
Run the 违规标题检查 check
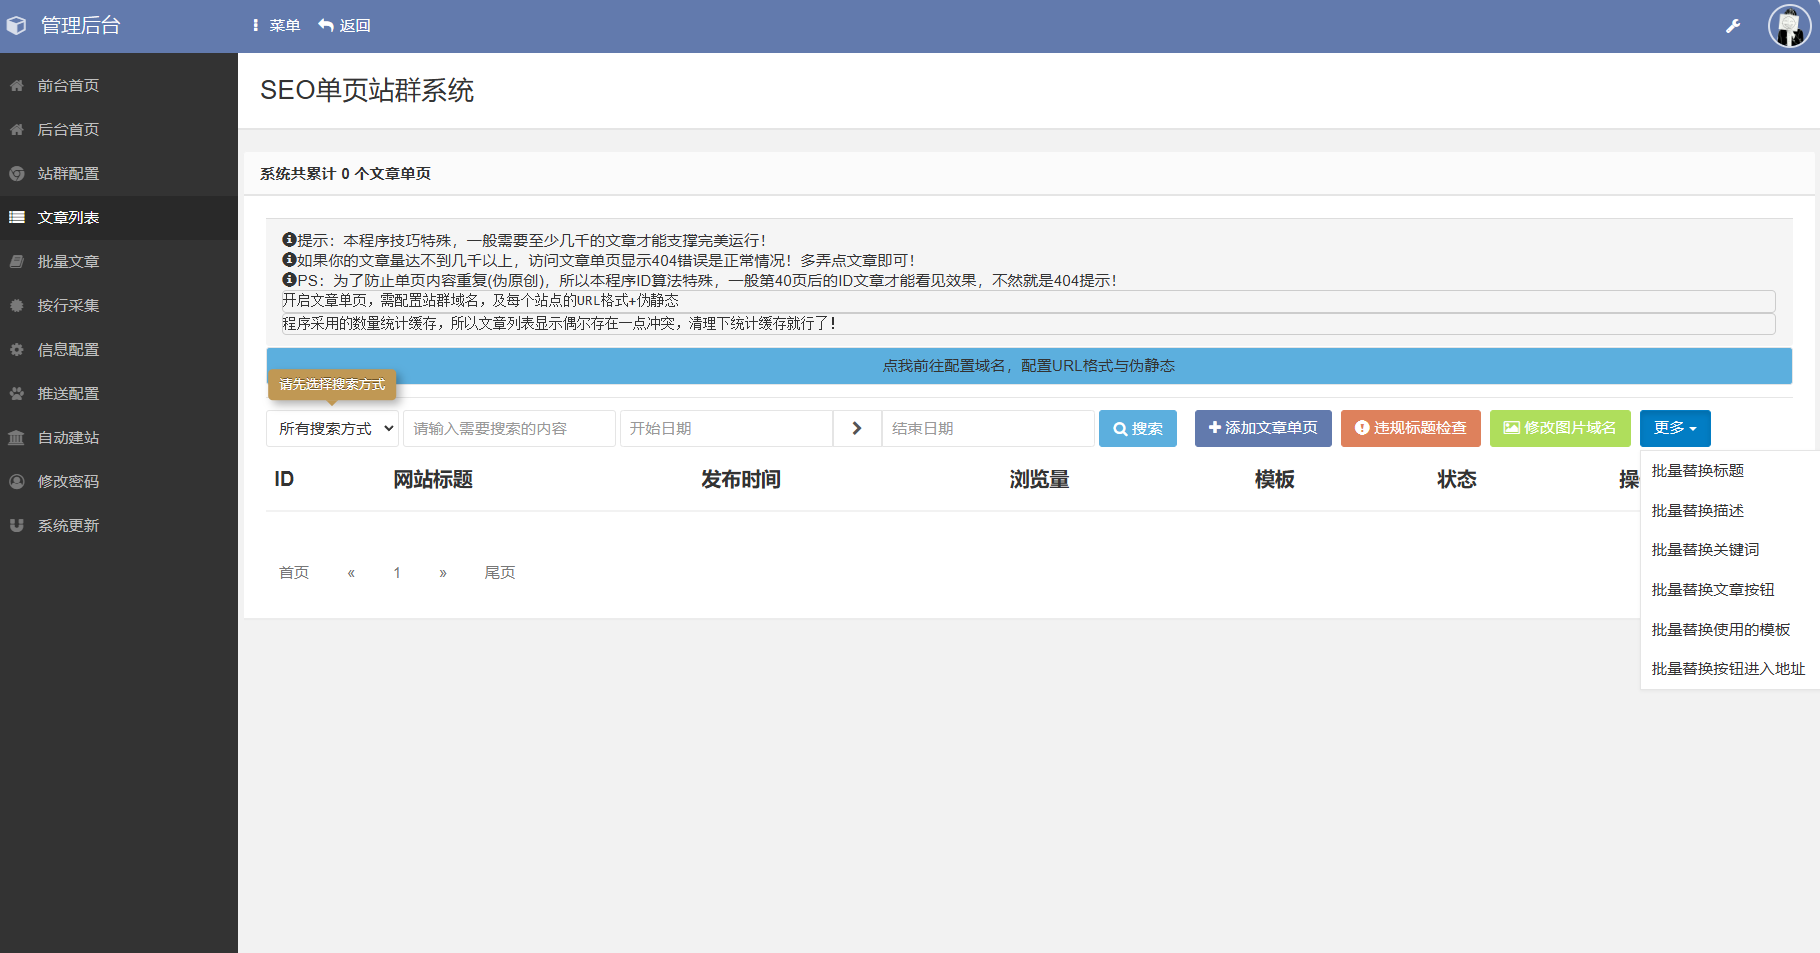1410,428
